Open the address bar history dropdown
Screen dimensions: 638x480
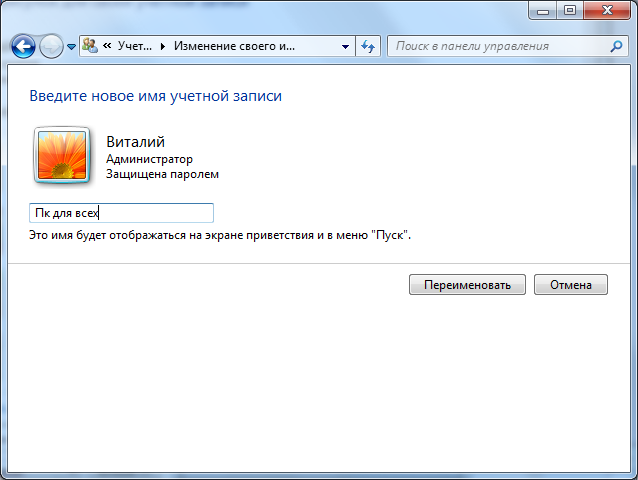pos(345,46)
